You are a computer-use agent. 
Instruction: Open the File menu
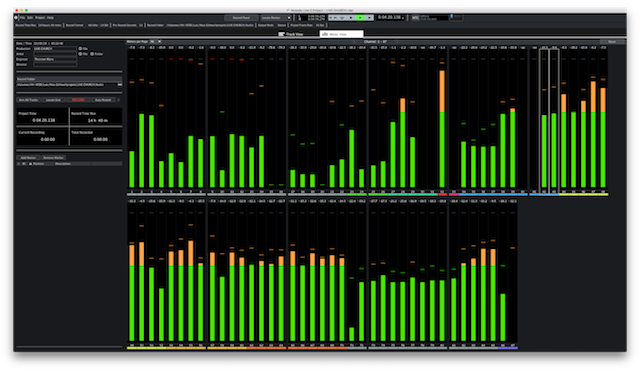(x=22, y=18)
